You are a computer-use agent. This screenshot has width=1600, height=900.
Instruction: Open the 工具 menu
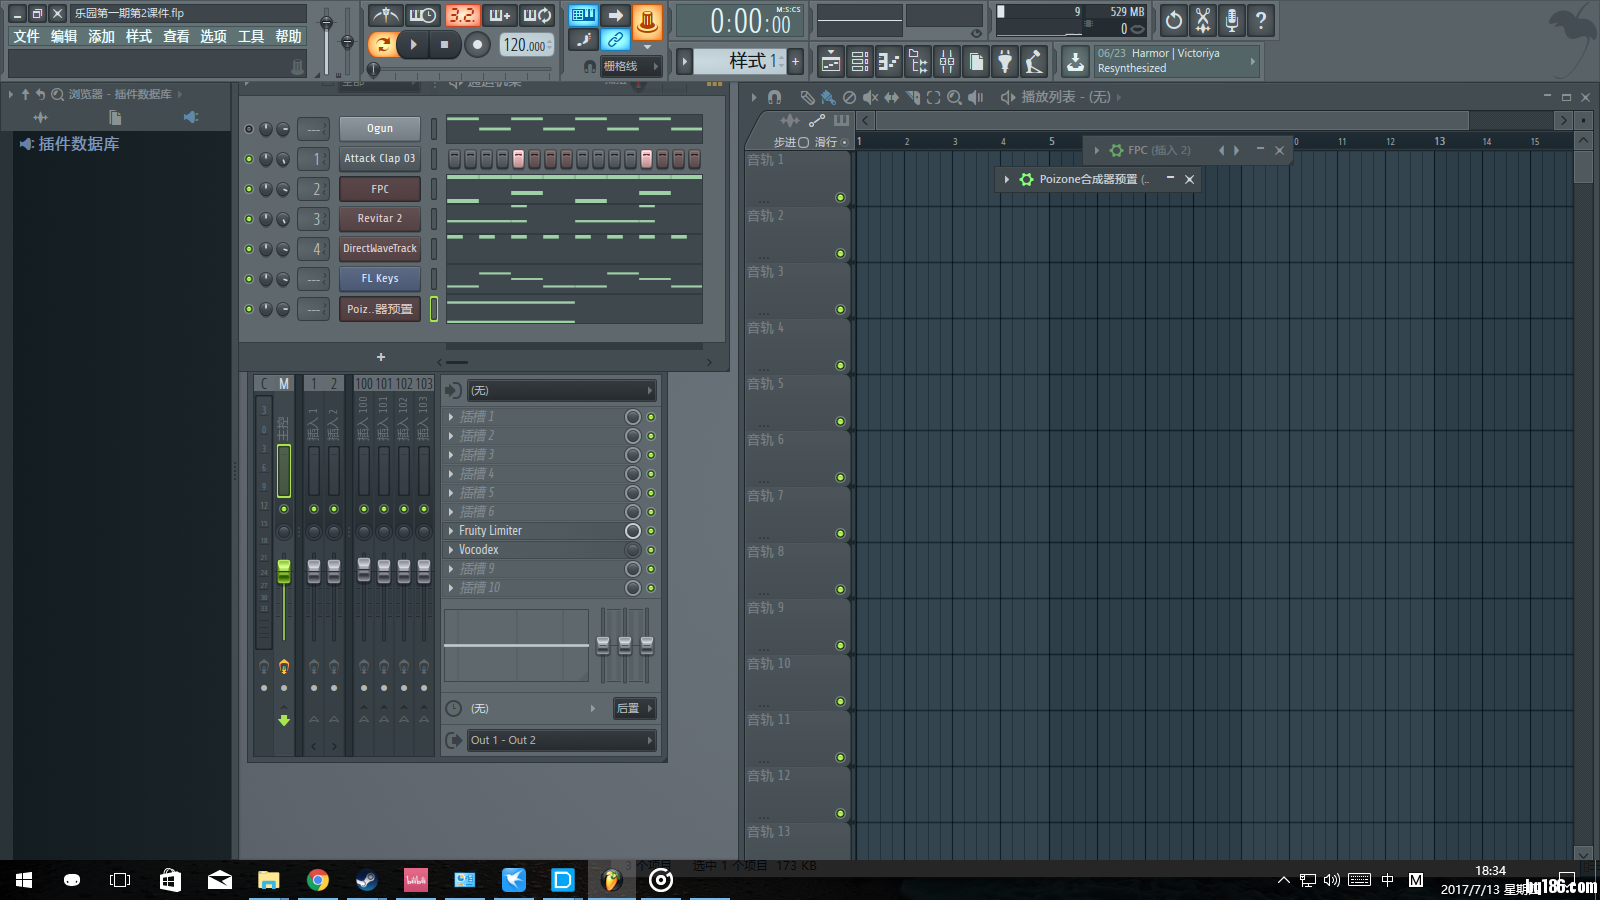pyautogui.click(x=251, y=36)
